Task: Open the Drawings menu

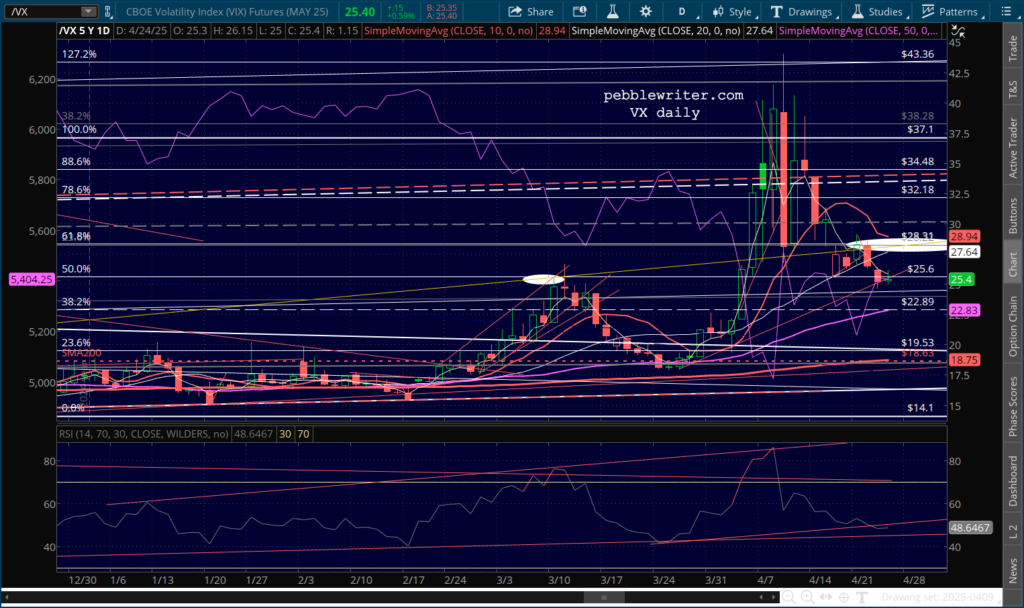Action: click(x=801, y=12)
